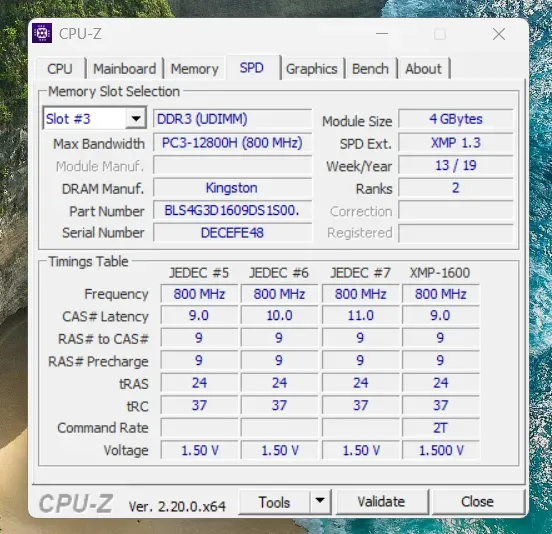Click the 4 GBytes module size value

[456, 119]
